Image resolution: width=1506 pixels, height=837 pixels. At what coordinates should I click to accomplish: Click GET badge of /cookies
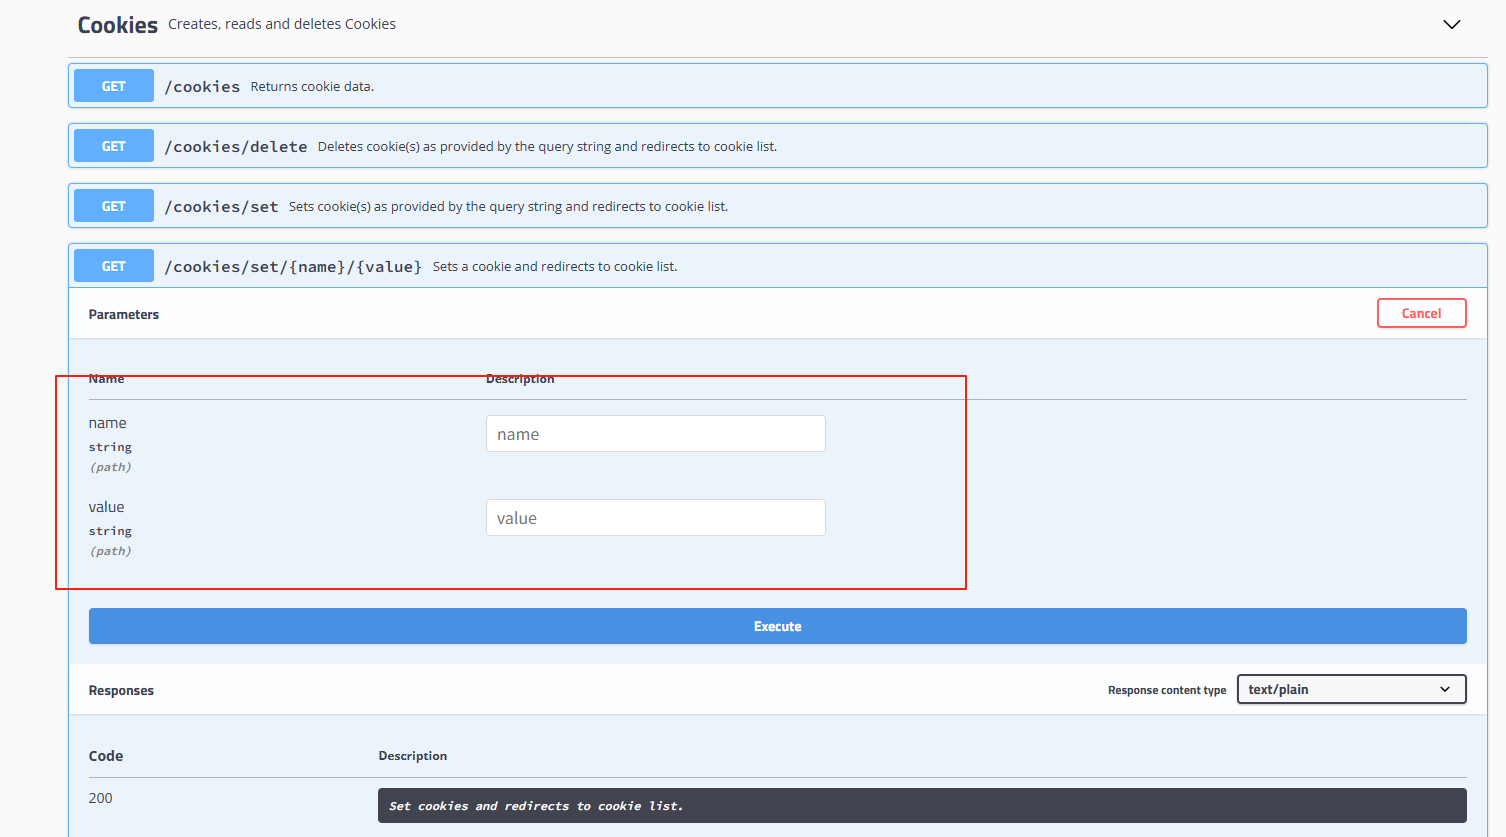pos(114,86)
